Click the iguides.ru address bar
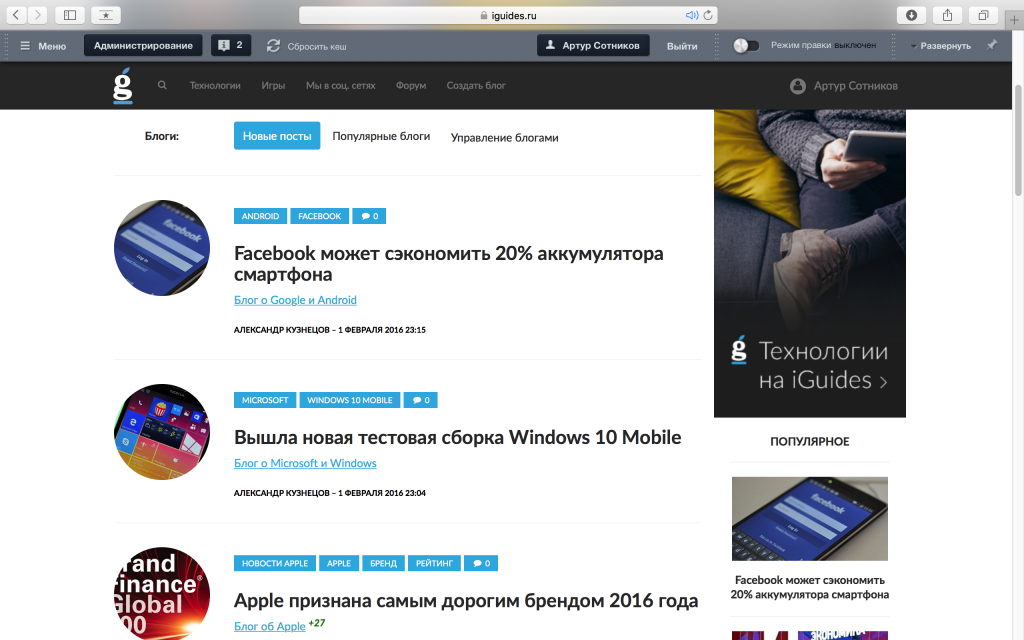Viewport: 1024px width, 640px height. pos(508,15)
